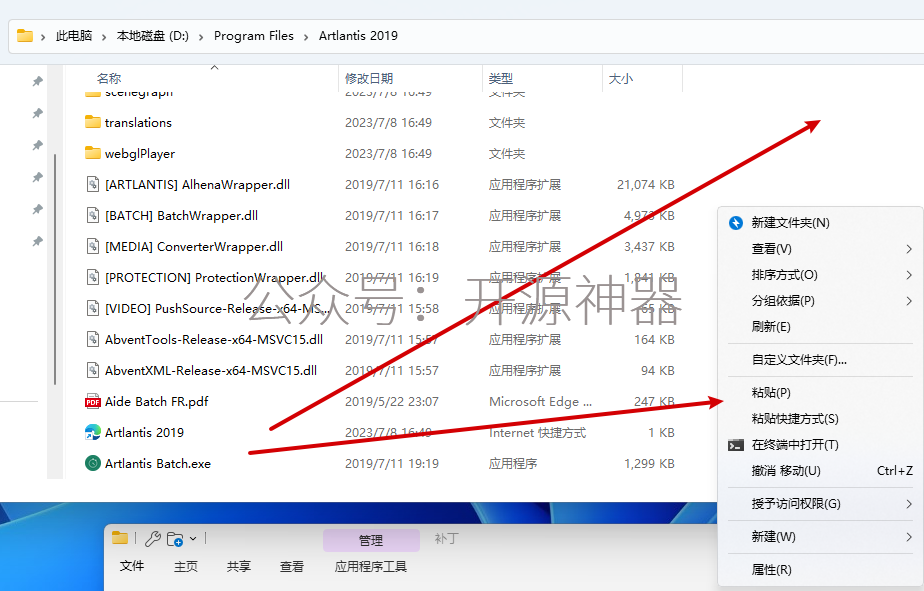Screen dimensions: 924x591
Task: Select the purple 管理 tab in 补丁 window
Action: (x=371, y=540)
